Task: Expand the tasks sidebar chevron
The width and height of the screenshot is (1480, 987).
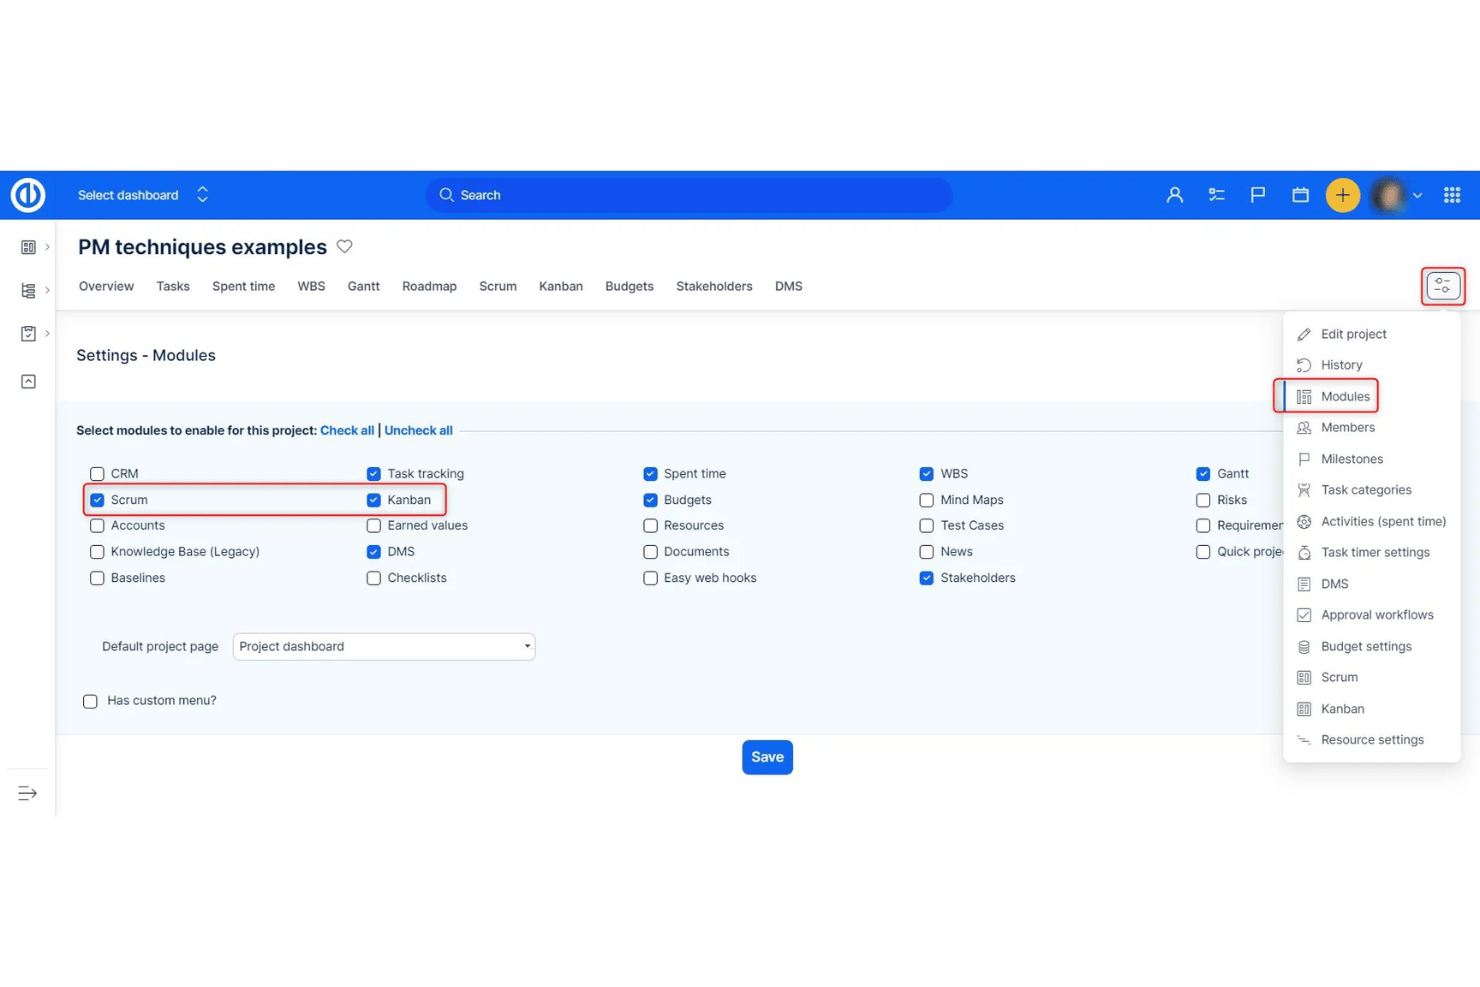Action: (x=47, y=333)
